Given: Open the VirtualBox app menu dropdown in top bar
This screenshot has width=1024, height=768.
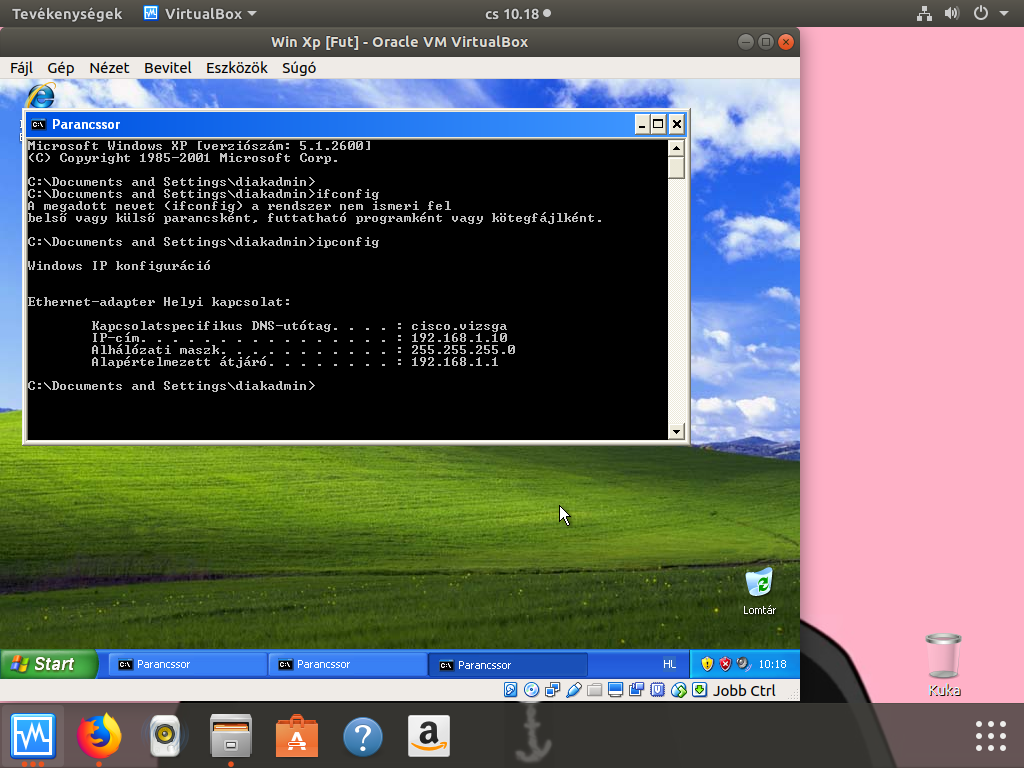Looking at the screenshot, I should 200,14.
